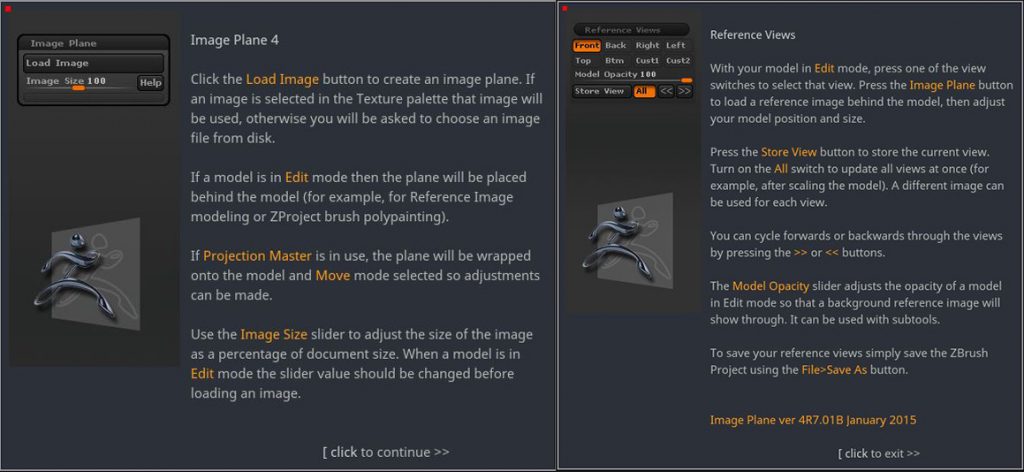Collapse the Reference Views panel header
Image resolution: width=1024 pixels, height=472 pixels.
click(631, 30)
